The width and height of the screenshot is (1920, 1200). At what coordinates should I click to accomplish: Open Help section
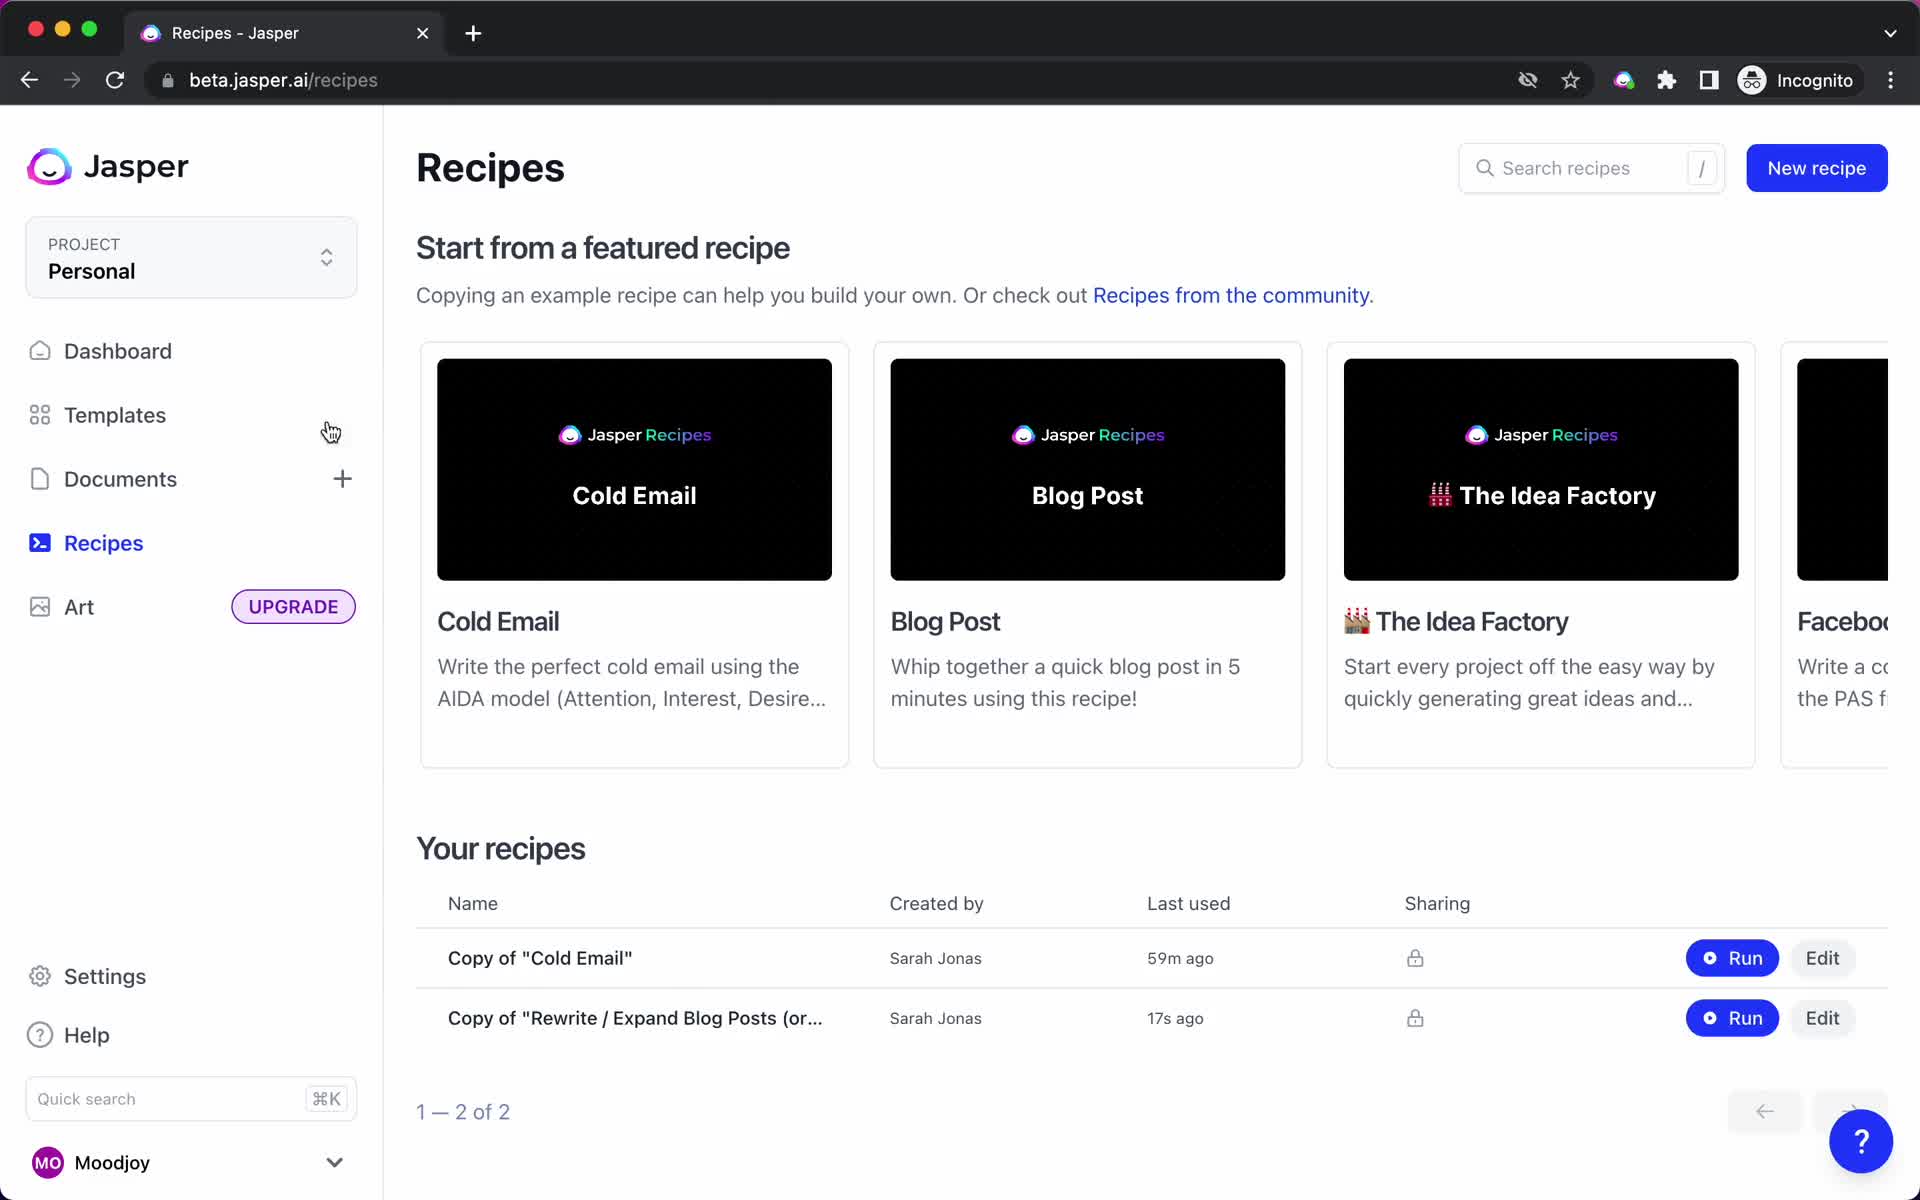[x=86, y=1034]
